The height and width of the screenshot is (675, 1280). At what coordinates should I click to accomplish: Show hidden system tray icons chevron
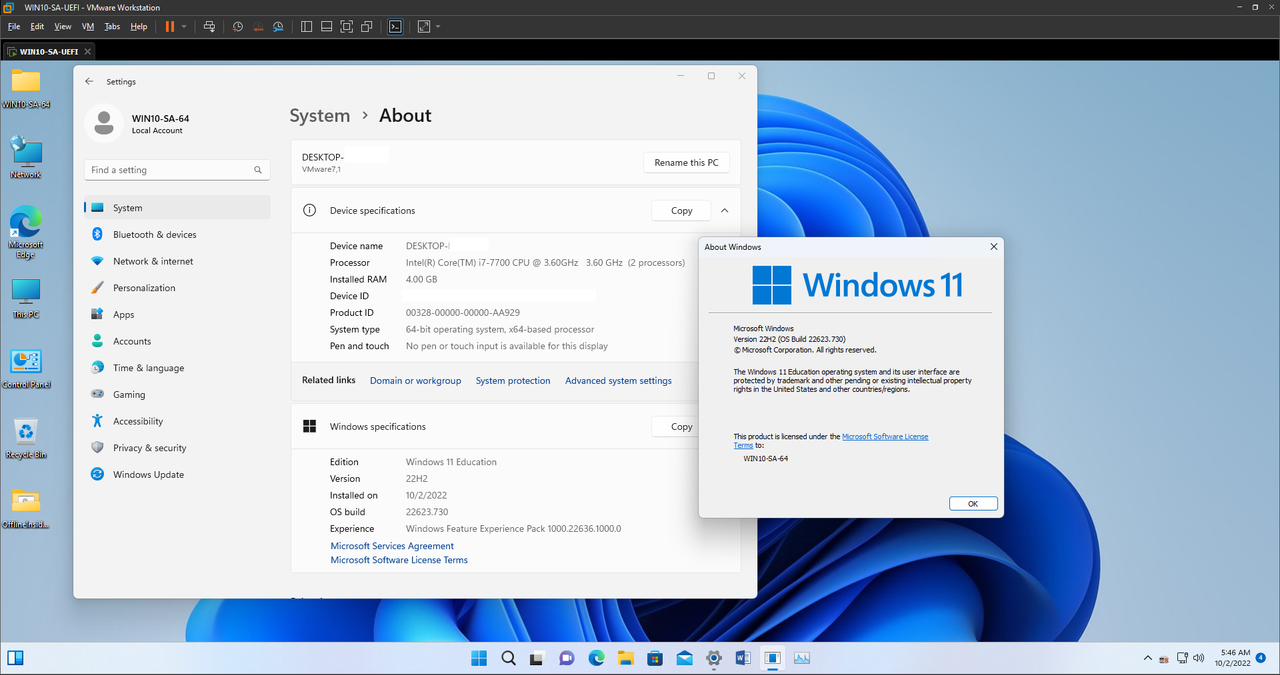[1148, 658]
